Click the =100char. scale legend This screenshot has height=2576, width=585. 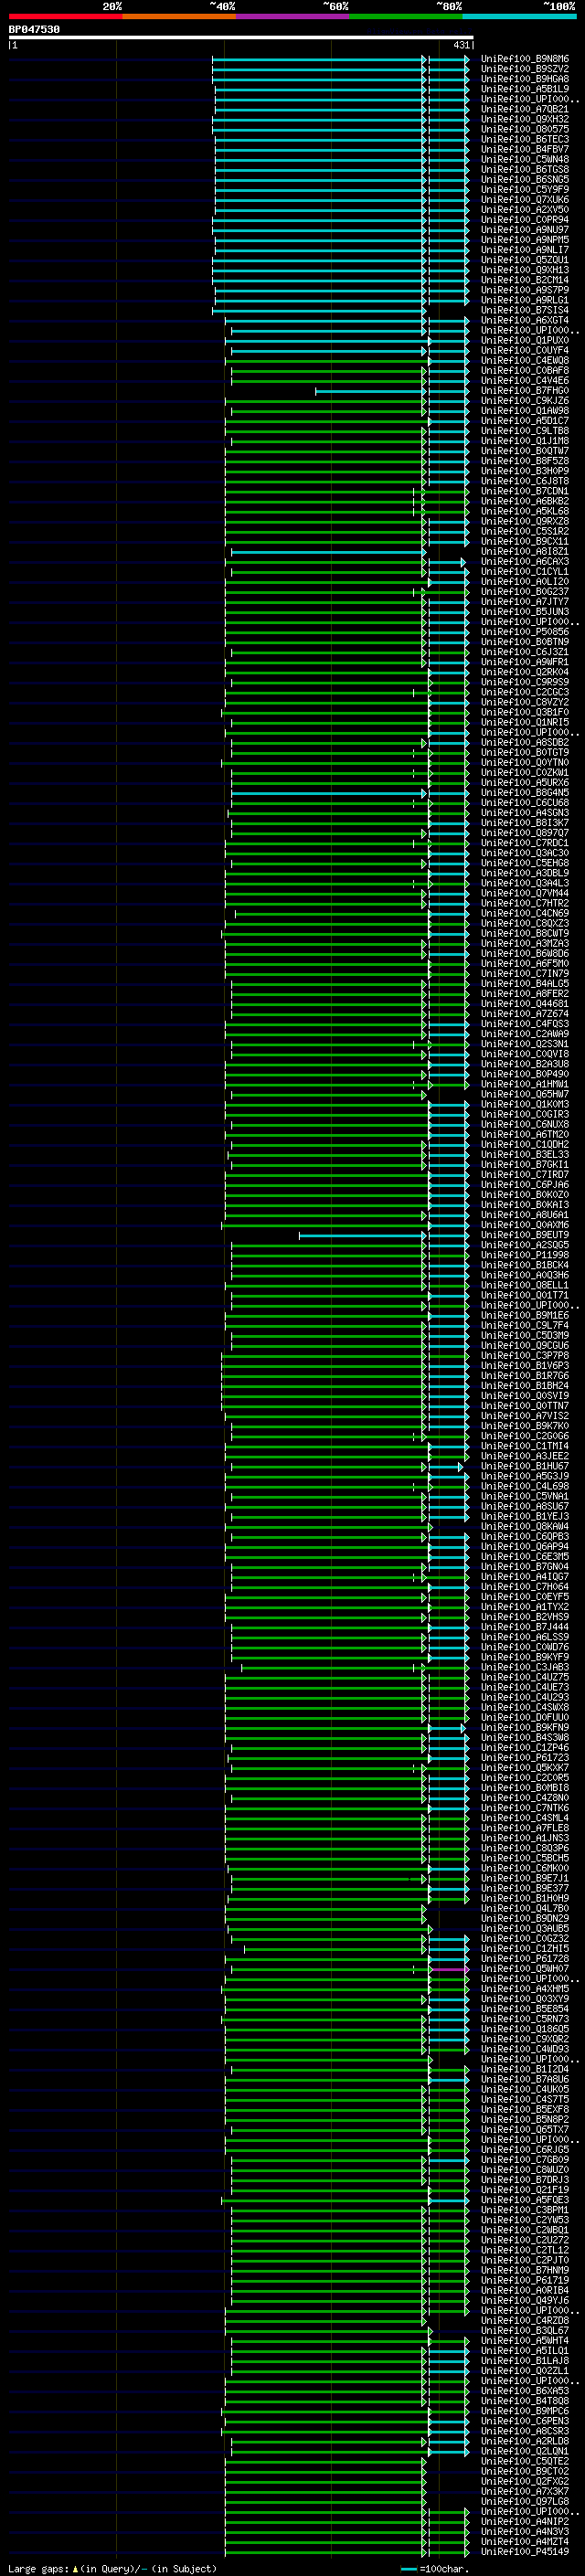(434, 2568)
